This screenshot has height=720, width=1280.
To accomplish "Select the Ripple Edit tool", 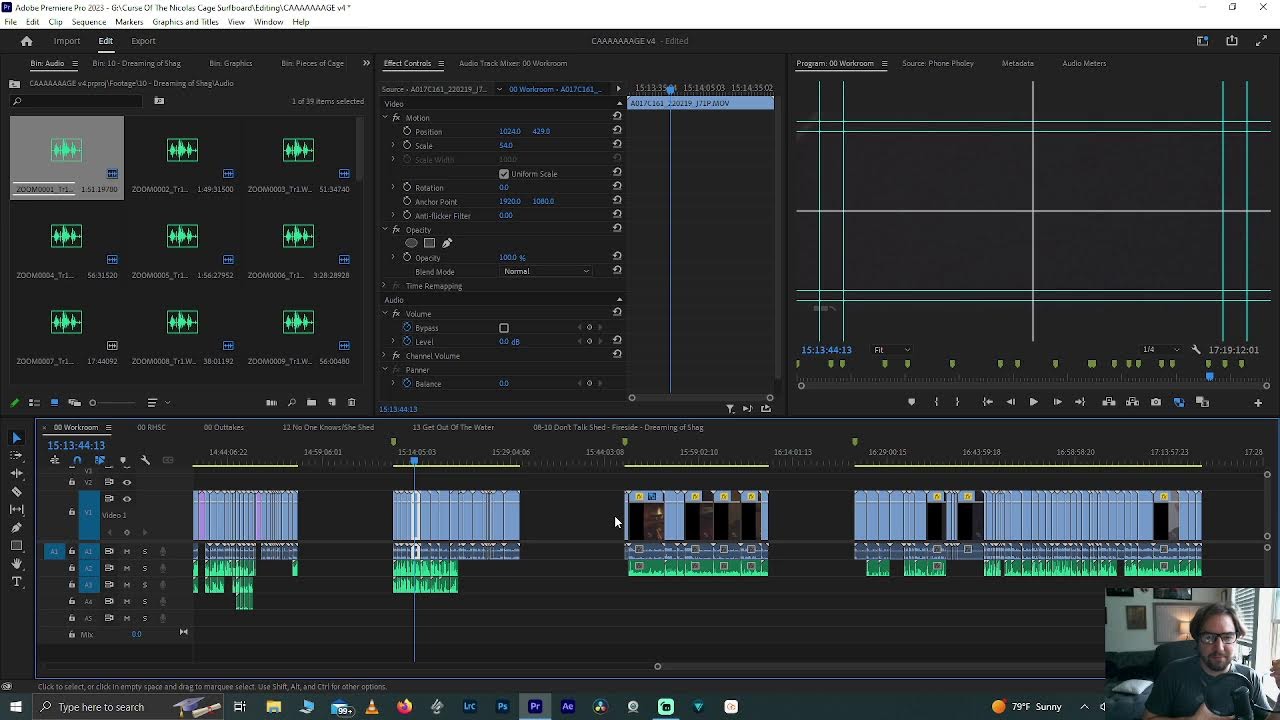I will (x=16, y=473).
